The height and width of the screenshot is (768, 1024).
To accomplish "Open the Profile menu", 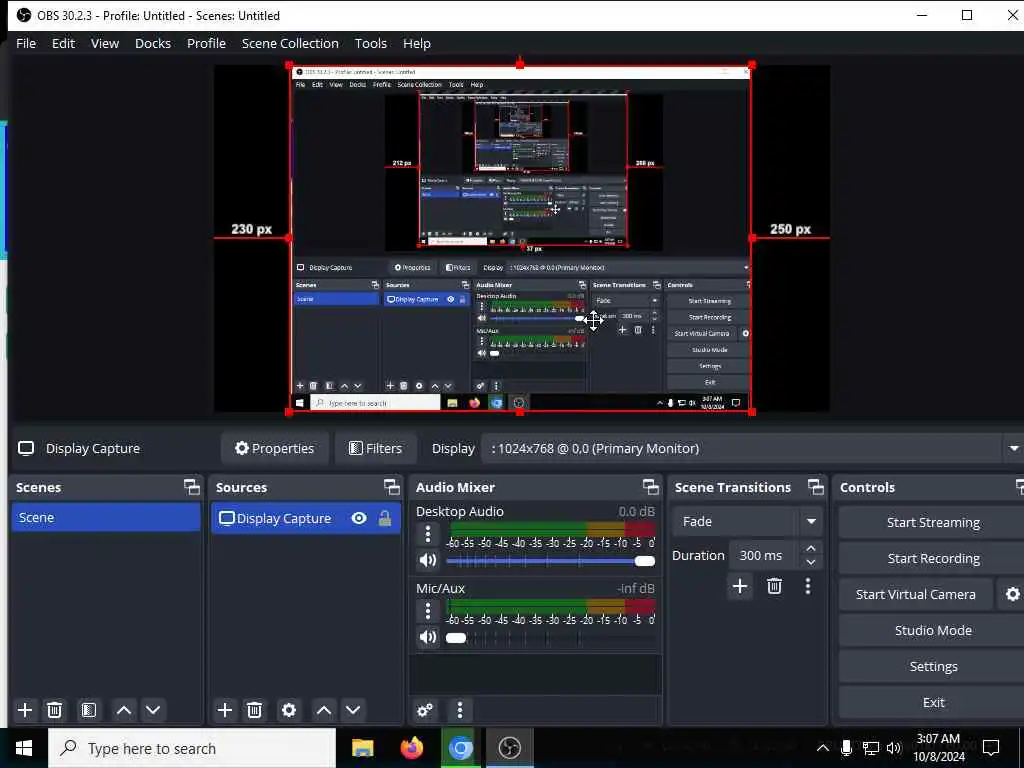I will [x=206, y=43].
